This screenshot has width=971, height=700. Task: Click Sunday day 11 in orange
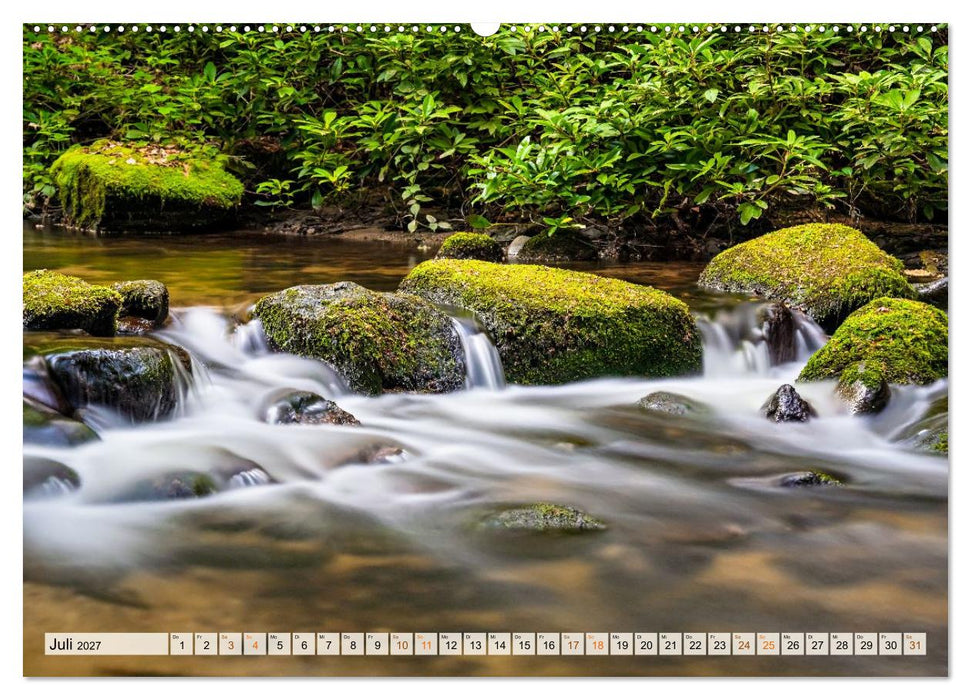pyautogui.click(x=426, y=644)
